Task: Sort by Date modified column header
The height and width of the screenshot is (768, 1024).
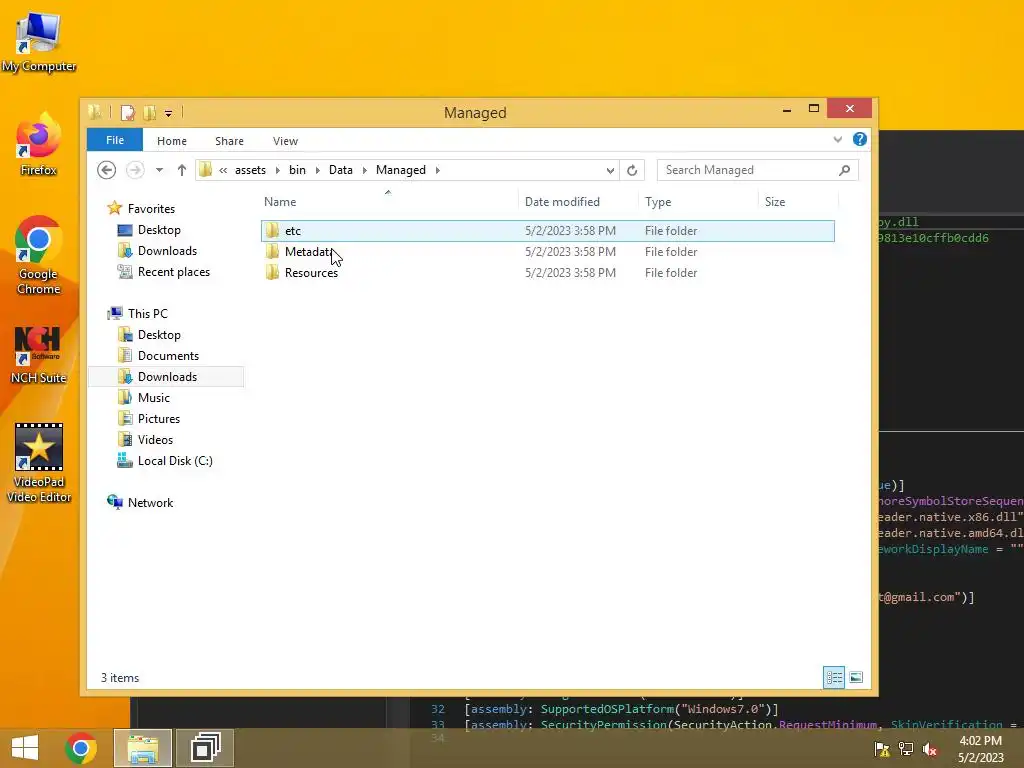Action: pos(579,202)
